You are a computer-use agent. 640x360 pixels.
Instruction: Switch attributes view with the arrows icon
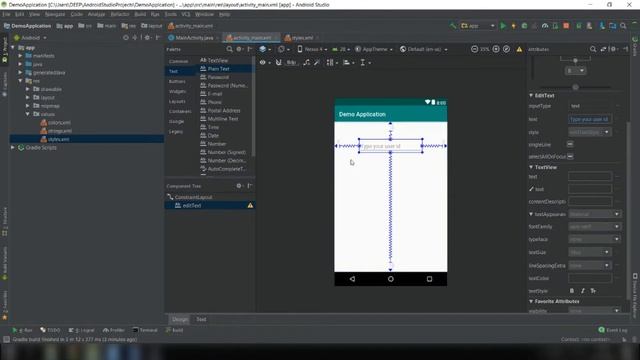(x=603, y=49)
